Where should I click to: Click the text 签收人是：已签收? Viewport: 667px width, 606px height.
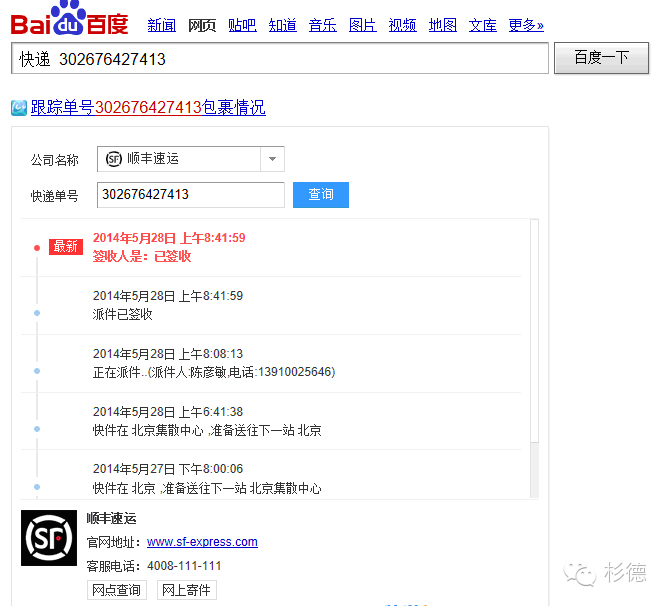coord(142,256)
